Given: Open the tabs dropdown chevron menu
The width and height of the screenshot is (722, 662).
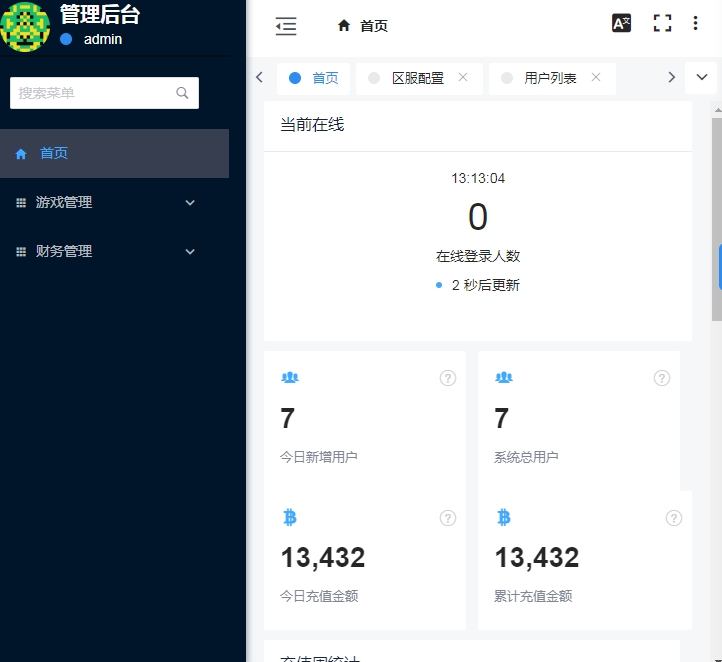Looking at the screenshot, I should tap(701, 77).
